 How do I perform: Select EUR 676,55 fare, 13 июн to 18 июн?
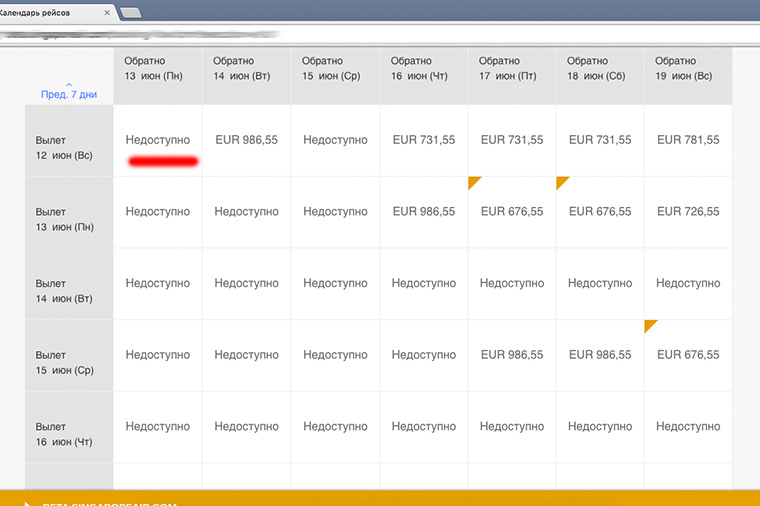(x=600, y=212)
